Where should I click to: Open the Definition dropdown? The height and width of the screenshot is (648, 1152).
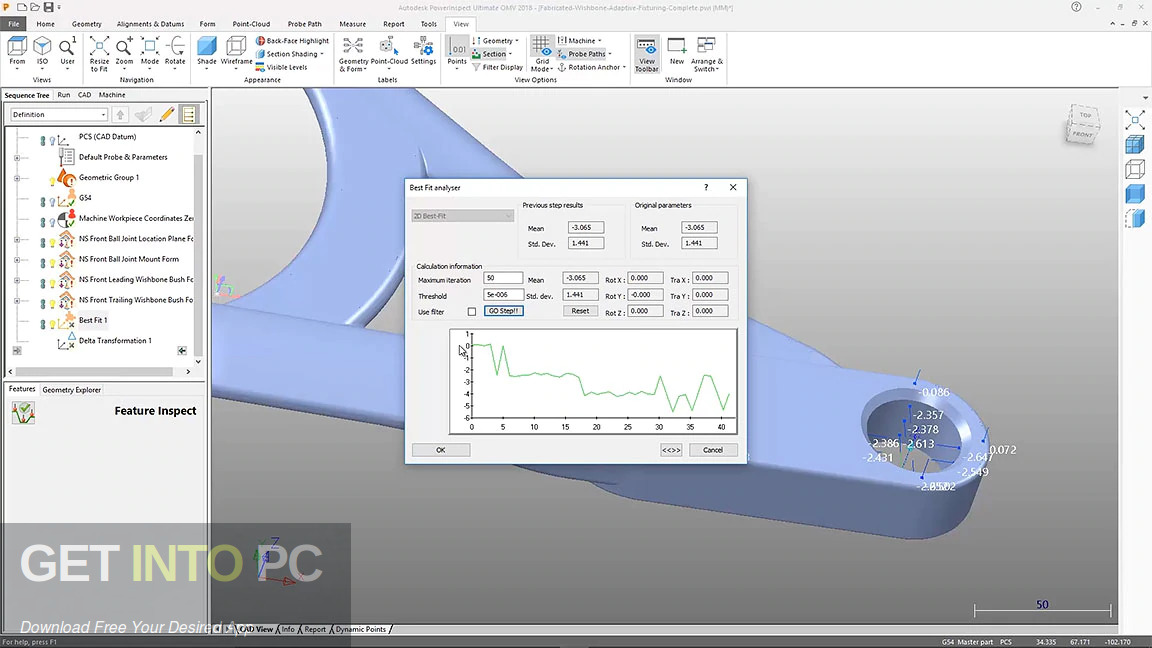pyautogui.click(x=59, y=115)
